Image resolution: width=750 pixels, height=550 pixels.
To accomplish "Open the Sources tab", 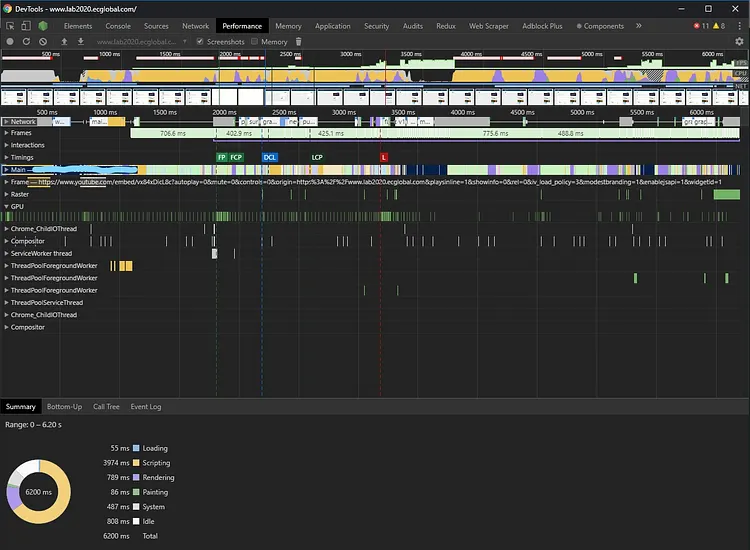I will tap(156, 26).
